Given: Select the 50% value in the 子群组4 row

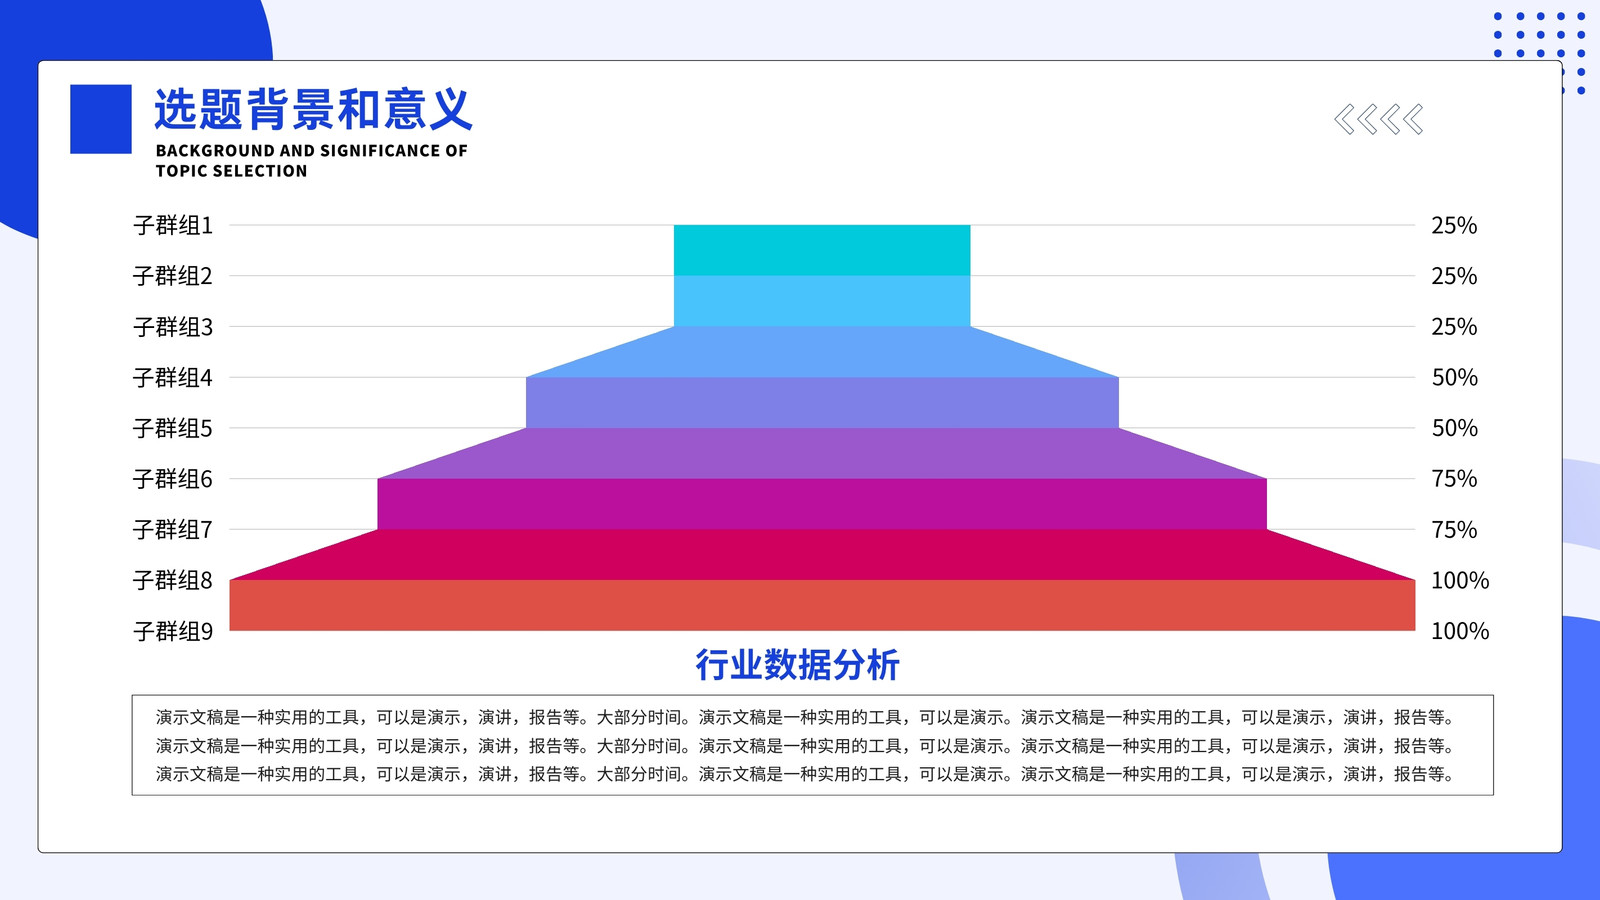Looking at the screenshot, I should tap(1454, 378).
